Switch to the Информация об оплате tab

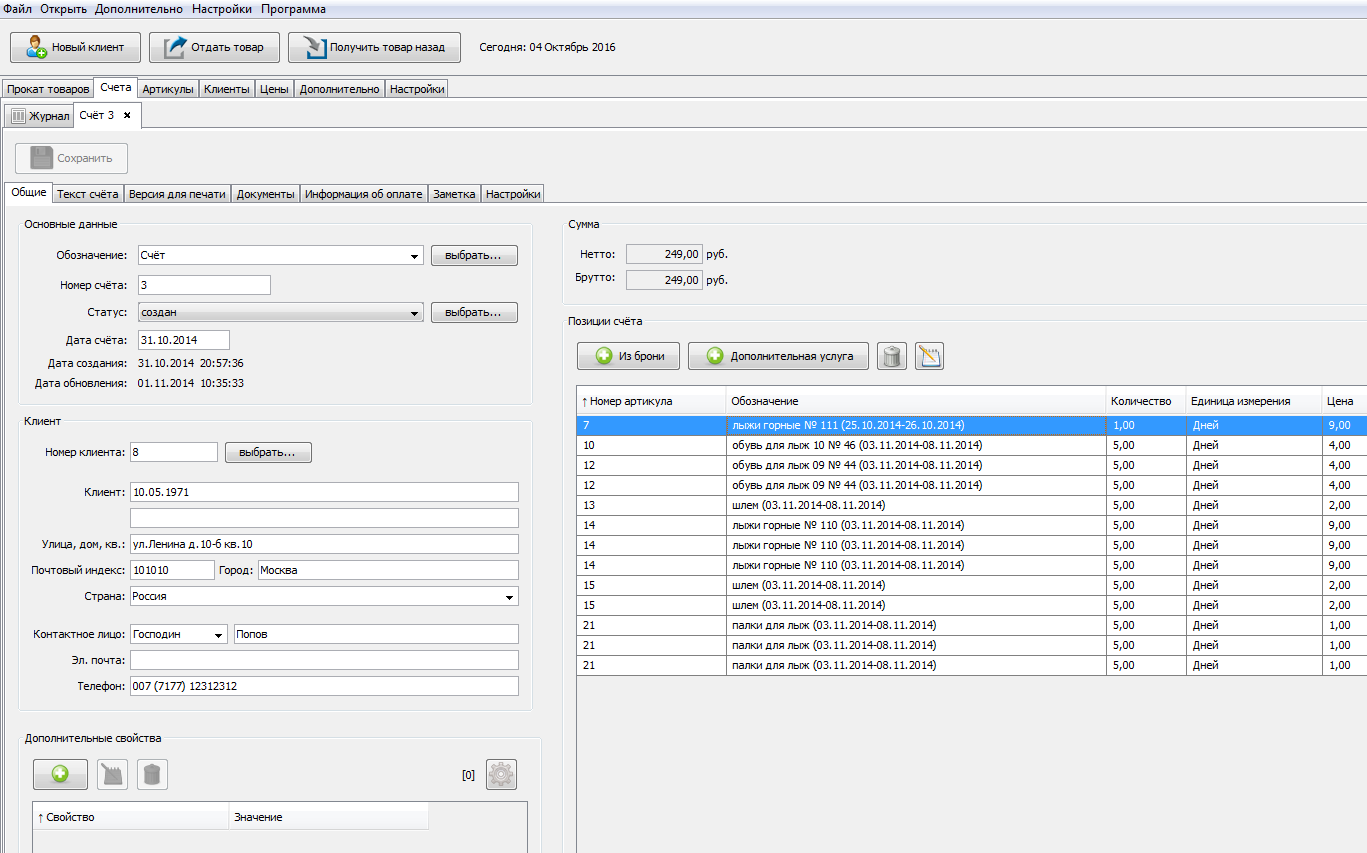364,194
